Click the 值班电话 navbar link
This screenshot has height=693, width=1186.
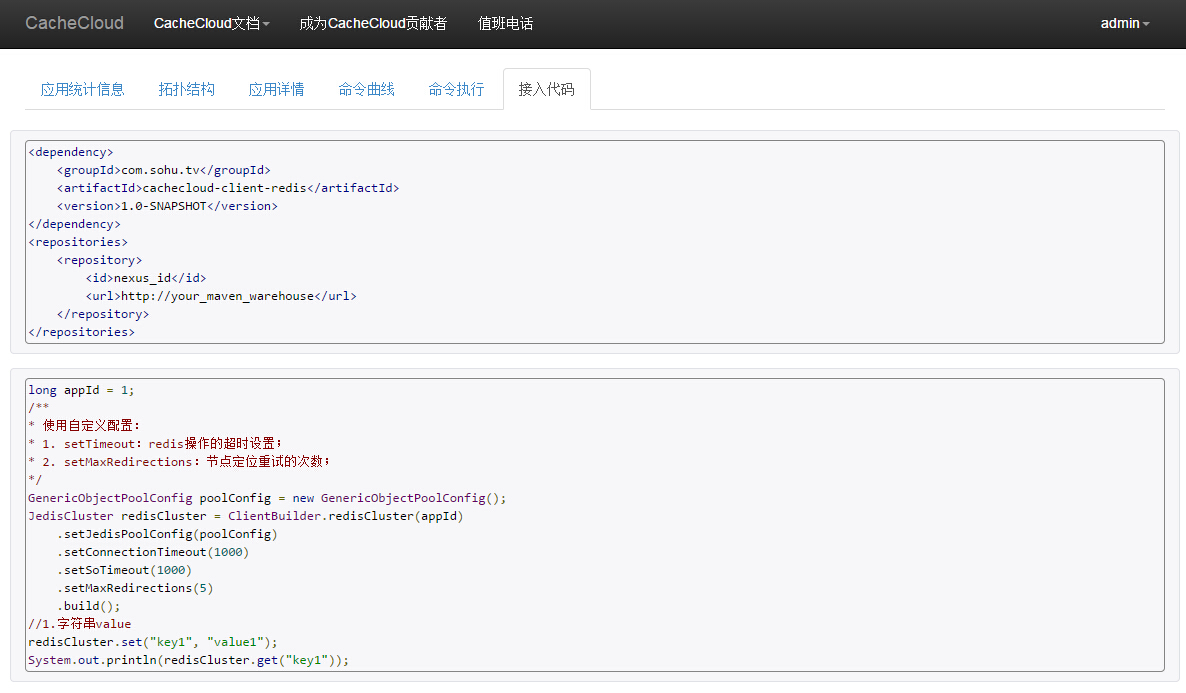pos(505,23)
